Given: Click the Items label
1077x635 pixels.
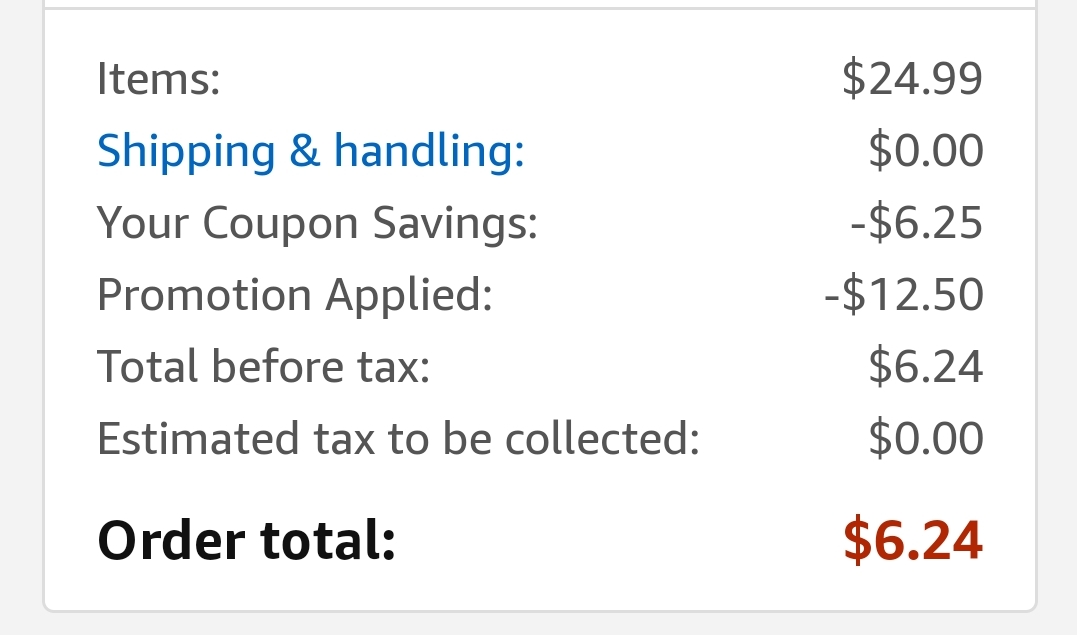Looking at the screenshot, I should tap(158, 79).
